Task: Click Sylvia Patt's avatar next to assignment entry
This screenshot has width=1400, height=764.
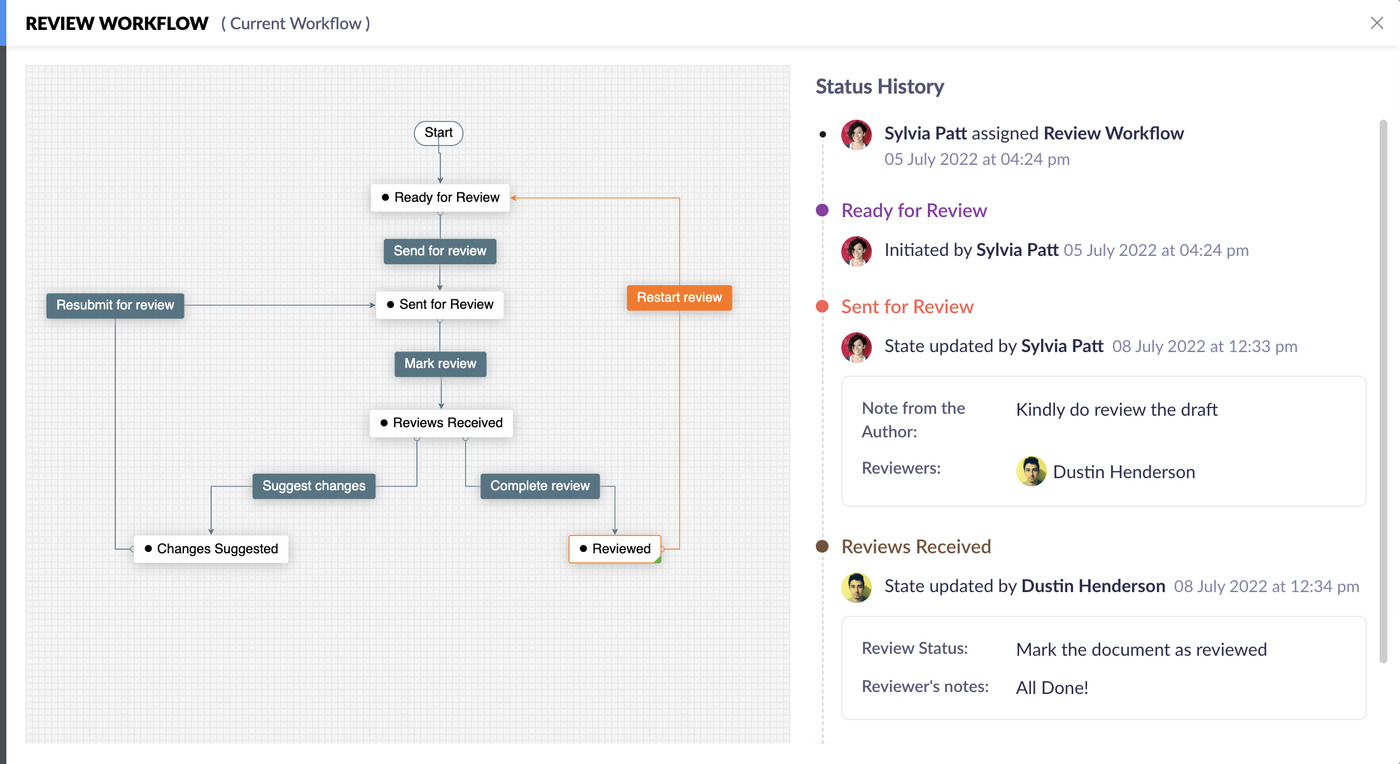Action: [857, 135]
